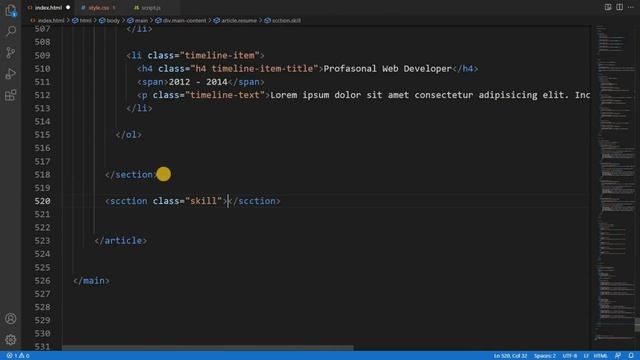Change language mode HTML
The height and width of the screenshot is (360, 640).
[600, 356]
